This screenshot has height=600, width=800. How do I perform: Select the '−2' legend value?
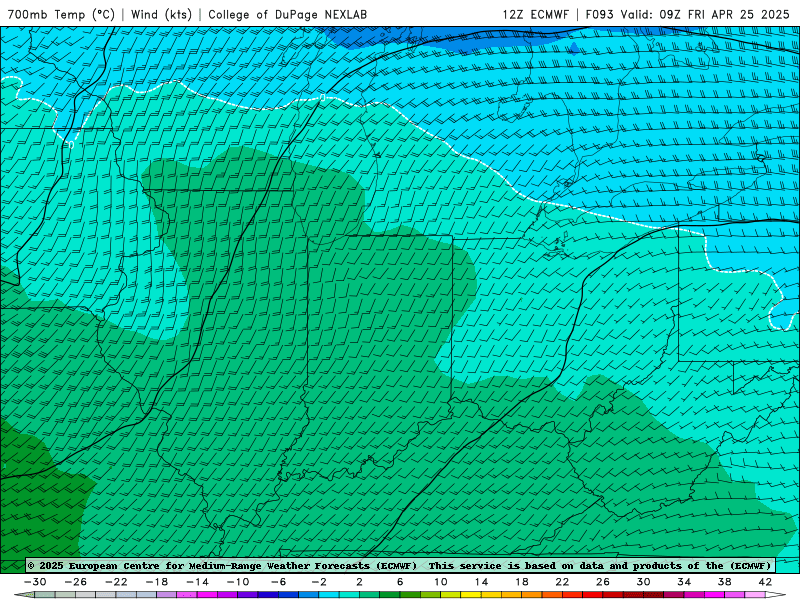tap(319, 582)
